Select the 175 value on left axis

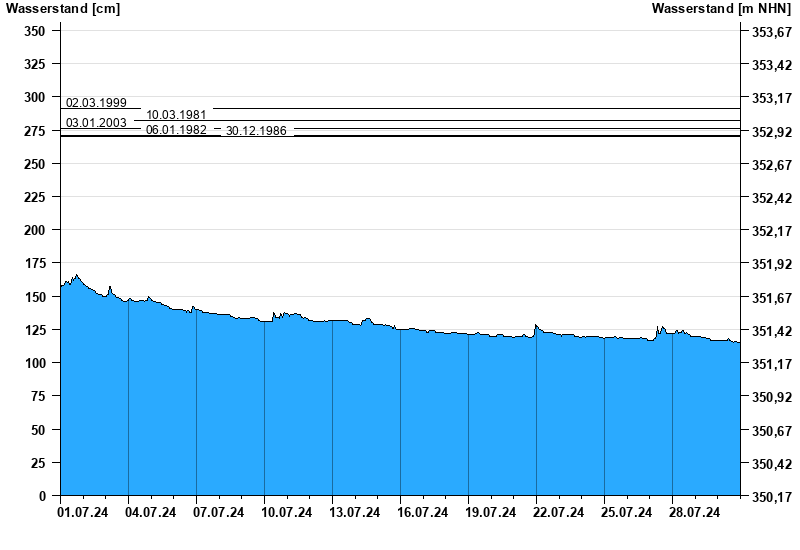click(x=35, y=263)
